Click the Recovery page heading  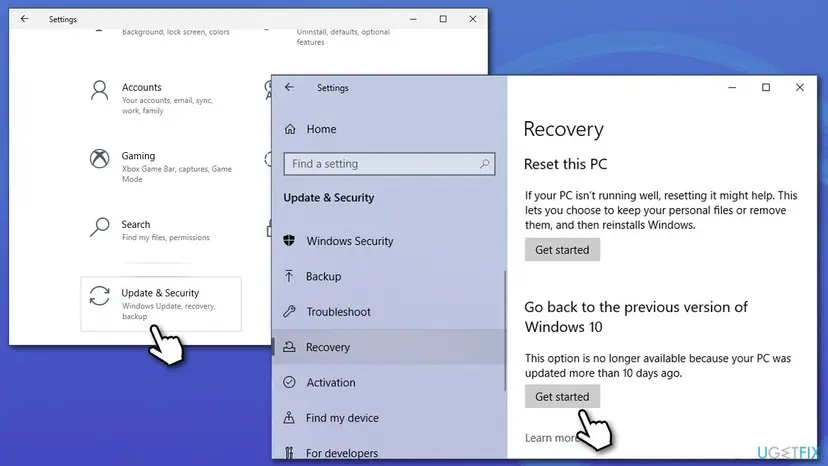(563, 129)
